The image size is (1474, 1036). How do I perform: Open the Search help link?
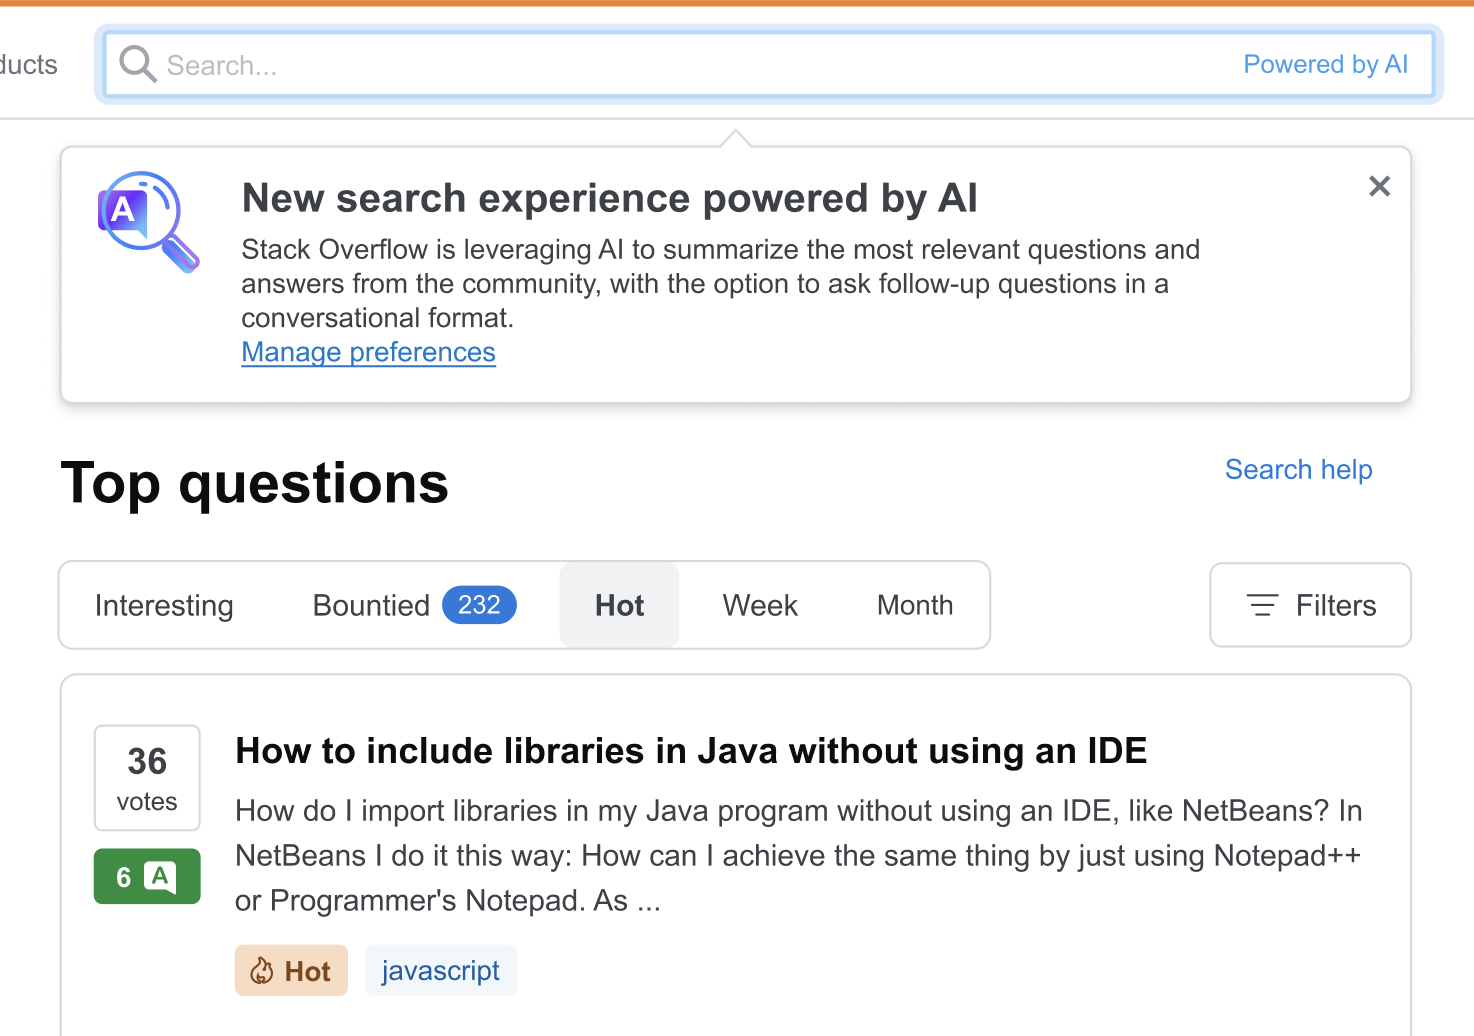tap(1298, 470)
